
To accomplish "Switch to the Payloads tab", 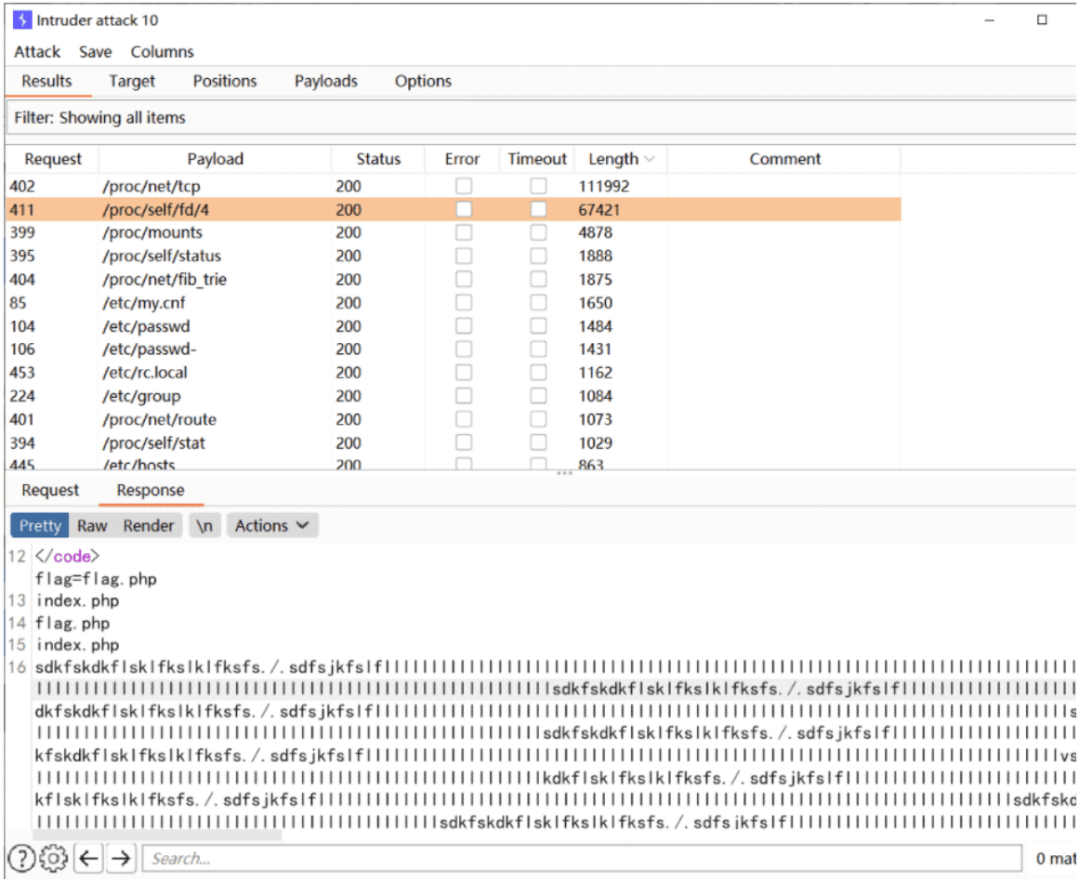I will tap(326, 81).
